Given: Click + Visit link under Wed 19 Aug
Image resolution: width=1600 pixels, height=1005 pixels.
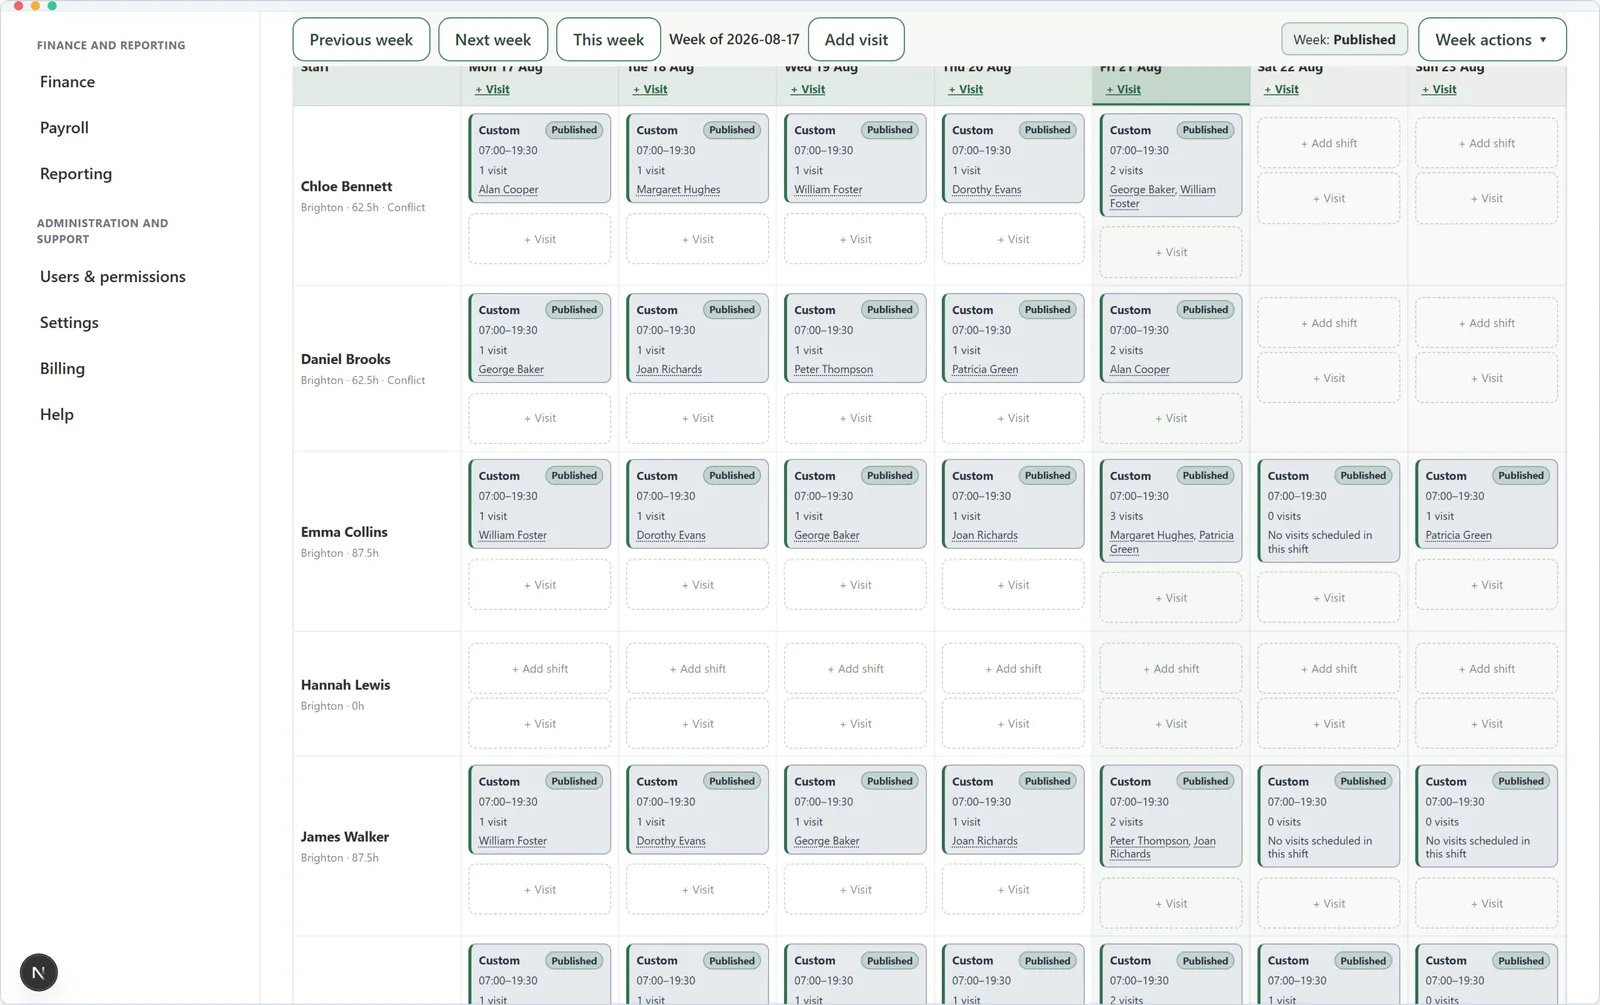Looking at the screenshot, I should click(x=808, y=89).
